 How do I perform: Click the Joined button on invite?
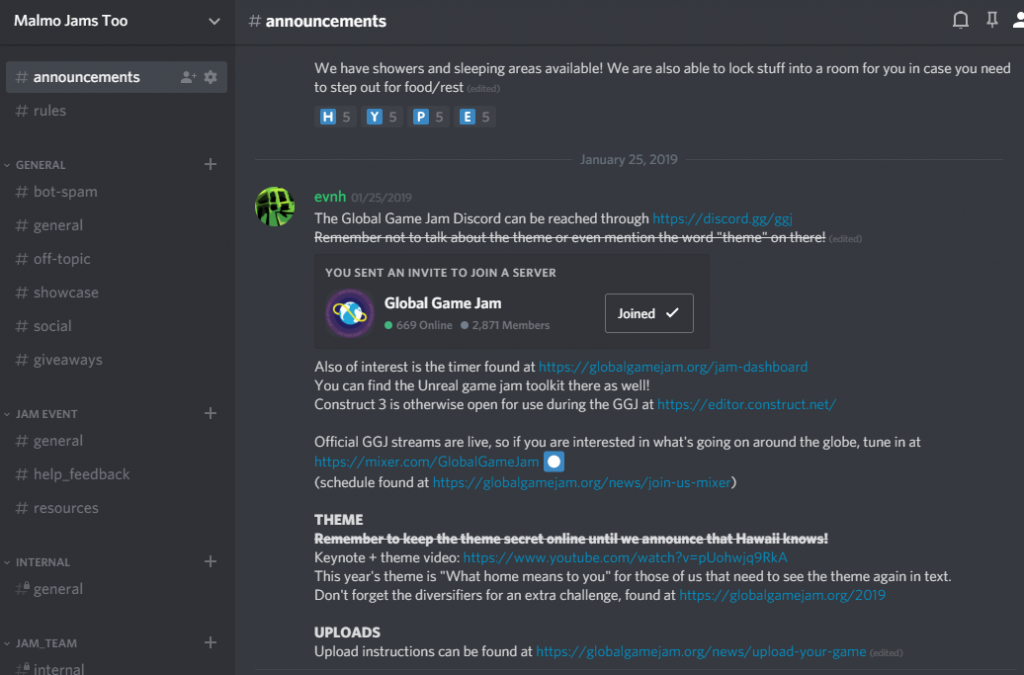coord(648,313)
